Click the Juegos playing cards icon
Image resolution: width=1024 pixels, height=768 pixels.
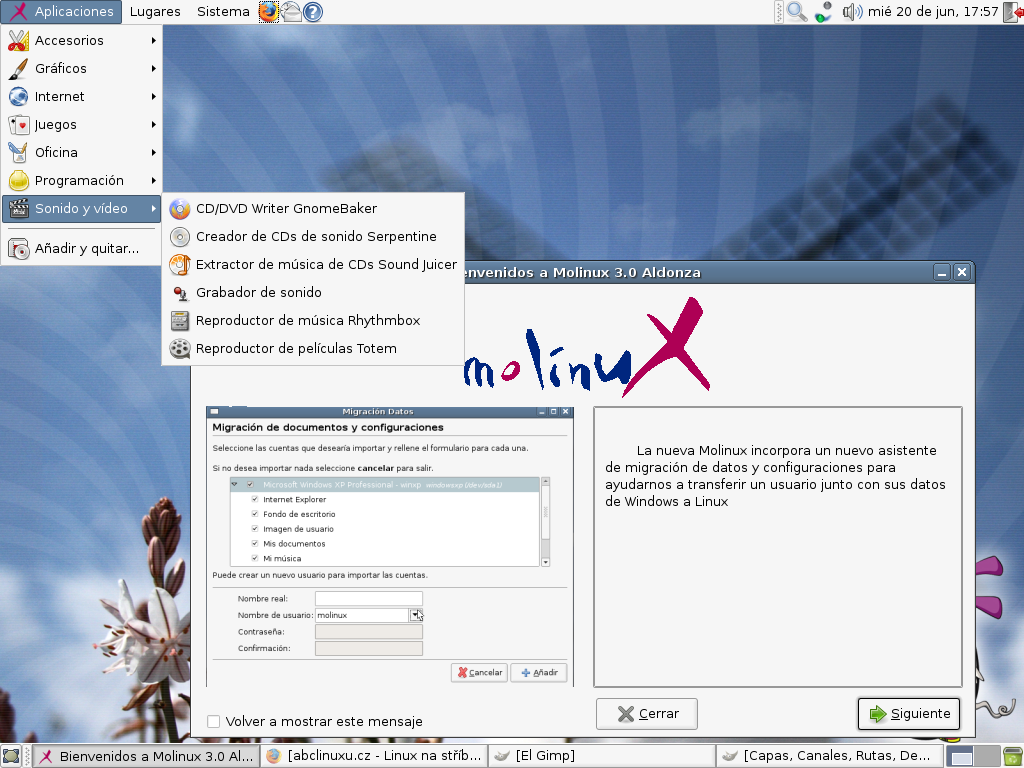click(18, 125)
